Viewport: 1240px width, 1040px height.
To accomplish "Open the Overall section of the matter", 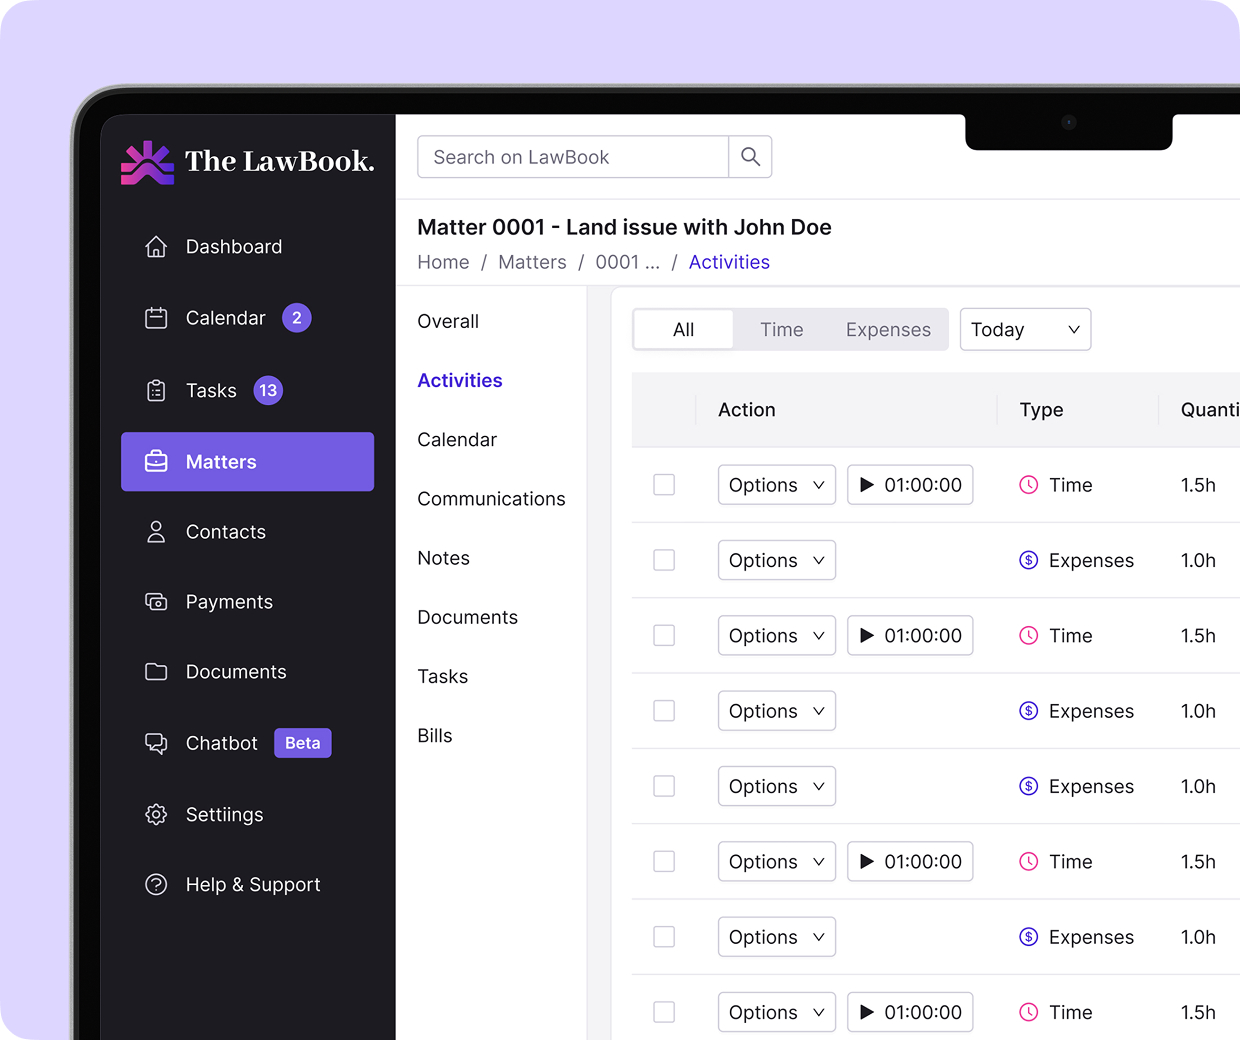I will tap(448, 321).
